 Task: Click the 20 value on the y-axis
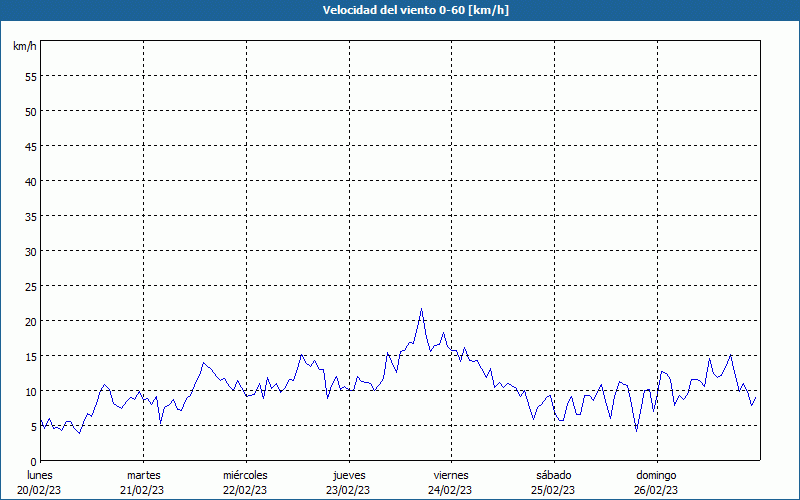pos(31,322)
